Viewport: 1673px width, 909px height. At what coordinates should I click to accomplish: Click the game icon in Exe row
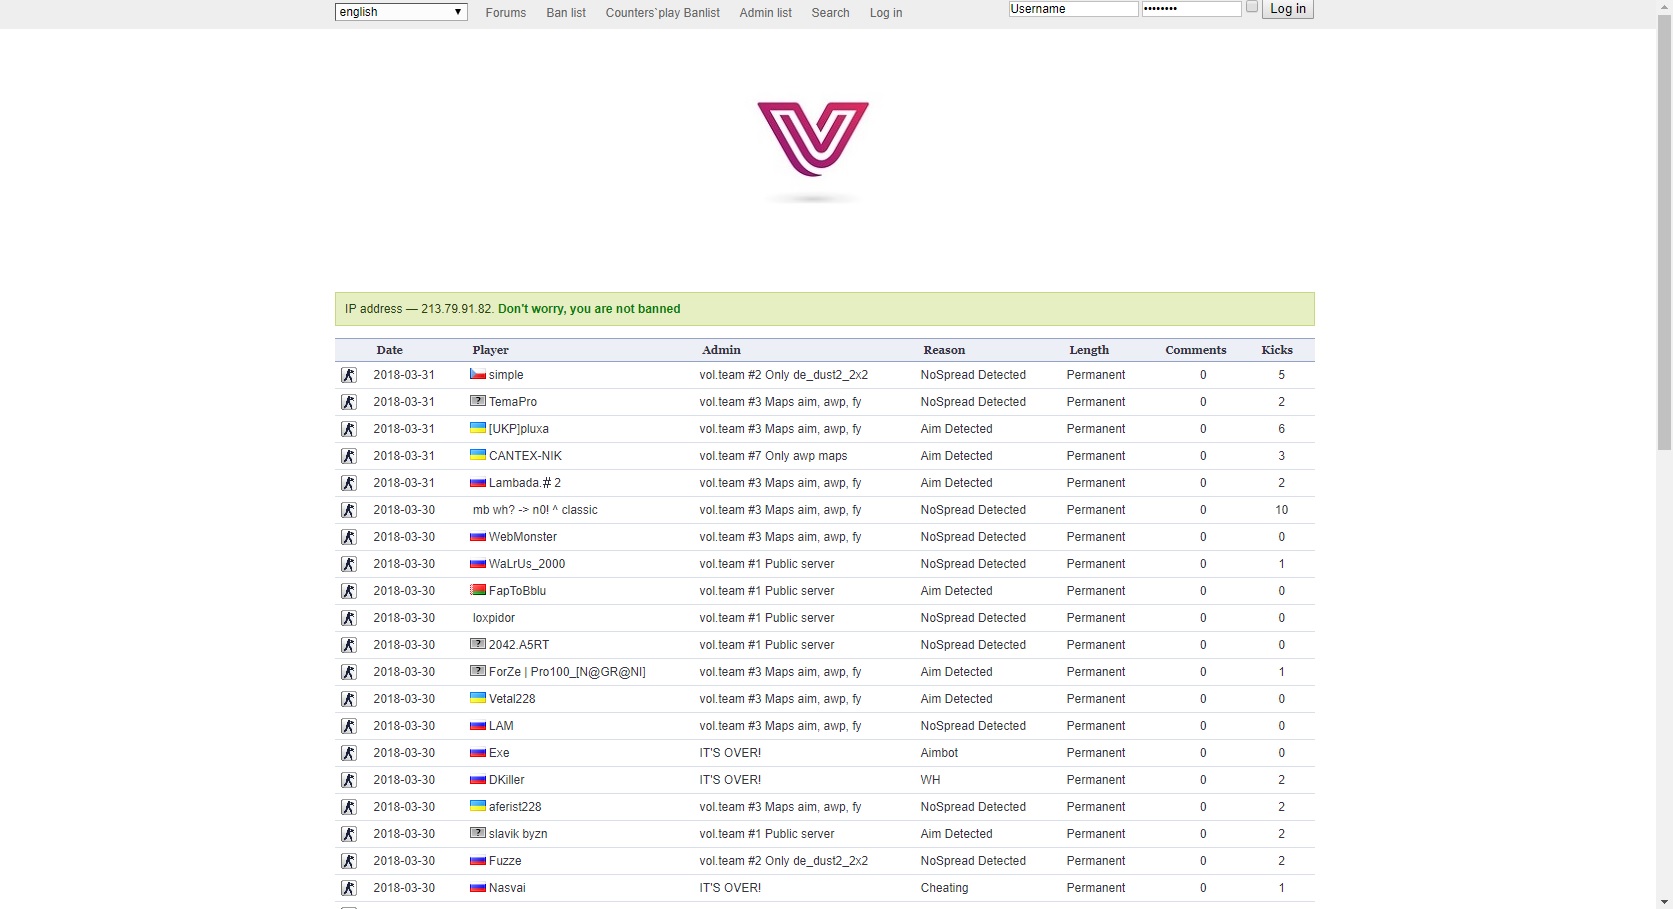pos(349,753)
